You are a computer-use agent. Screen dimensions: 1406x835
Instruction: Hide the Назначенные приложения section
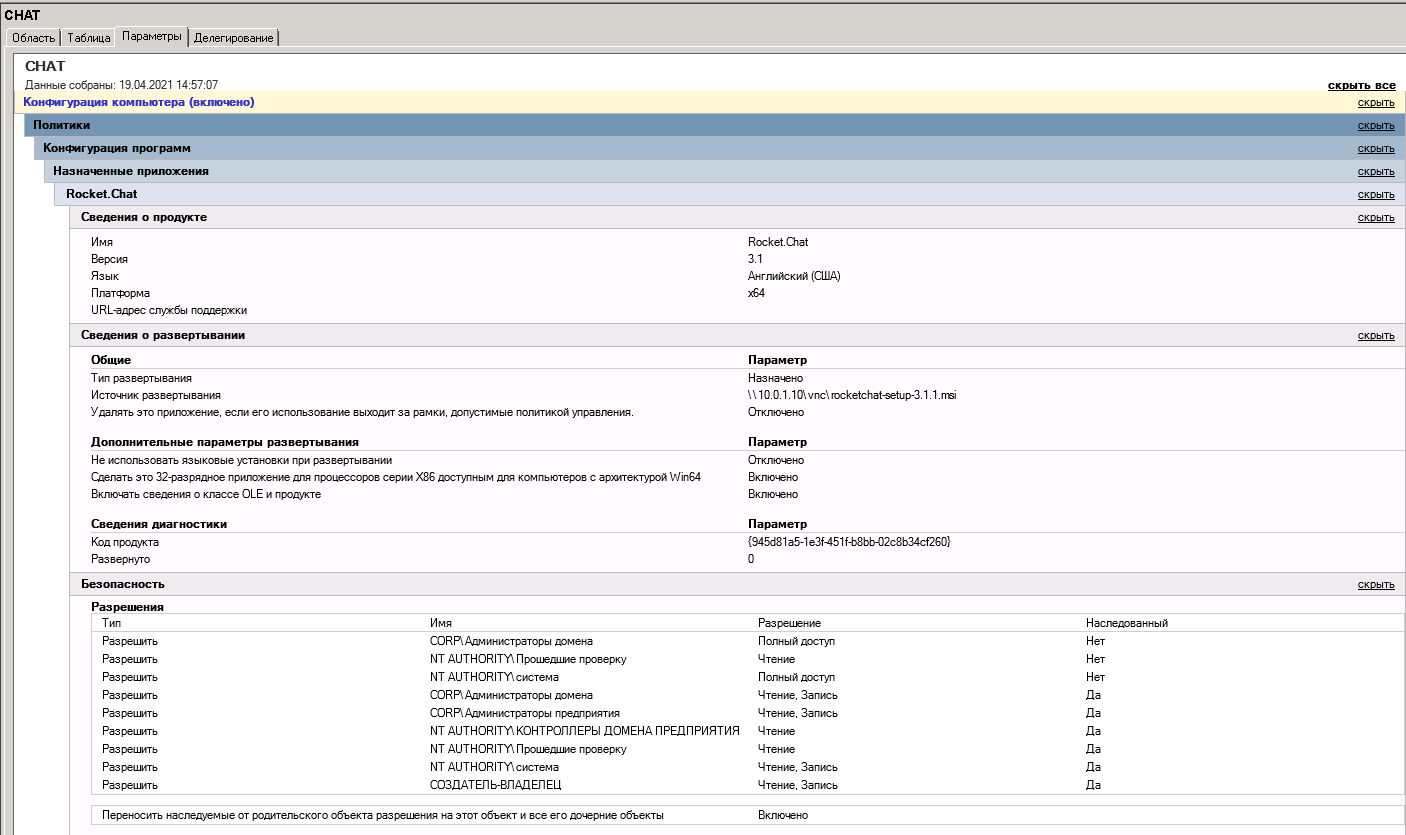(1376, 171)
